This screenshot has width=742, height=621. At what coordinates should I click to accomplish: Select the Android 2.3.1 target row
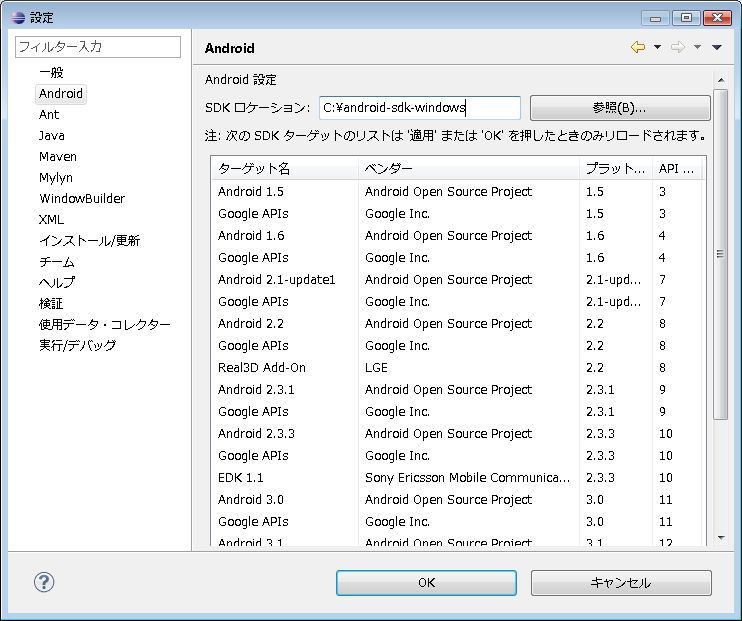pyautogui.click(x=458, y=390)
